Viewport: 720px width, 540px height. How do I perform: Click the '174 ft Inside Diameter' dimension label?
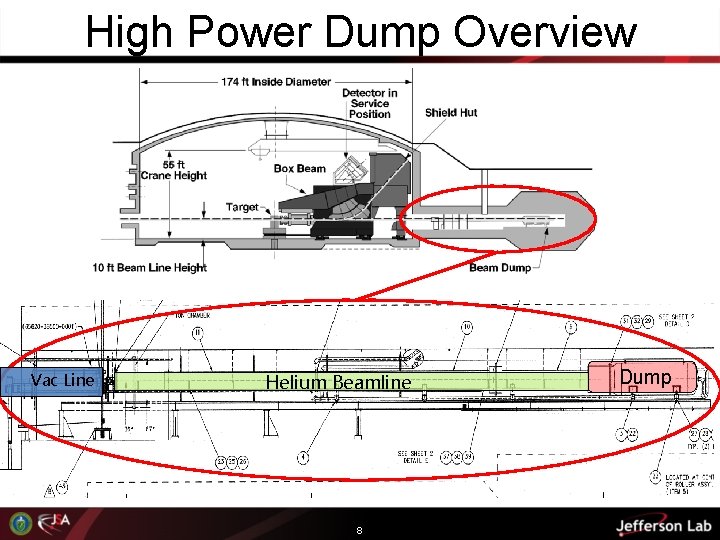pos(276,82)
